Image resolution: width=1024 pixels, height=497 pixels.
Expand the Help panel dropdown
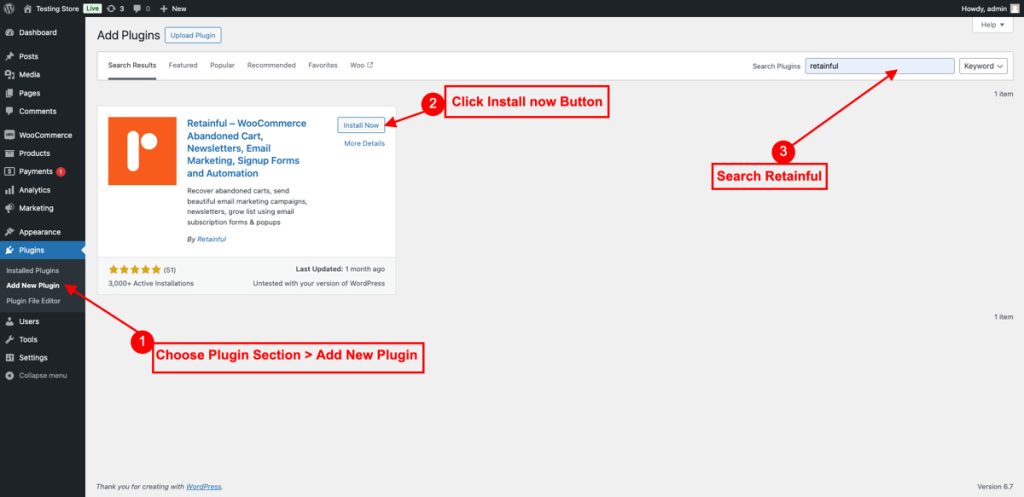pos(993,25)
